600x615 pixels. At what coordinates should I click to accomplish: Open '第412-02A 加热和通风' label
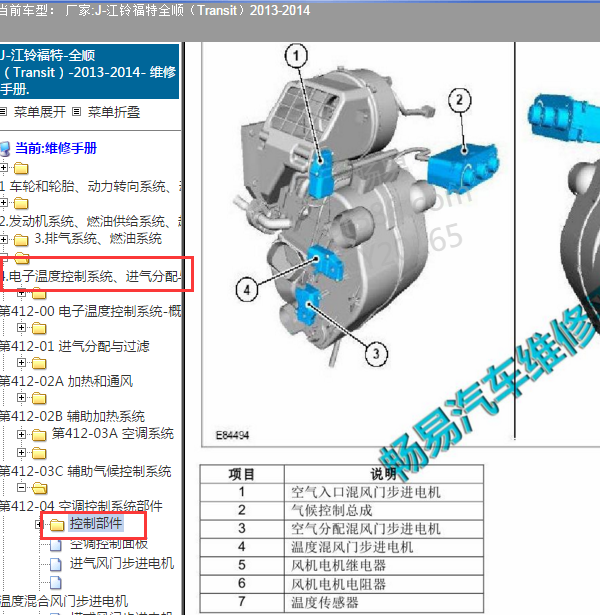click(66, 381)
